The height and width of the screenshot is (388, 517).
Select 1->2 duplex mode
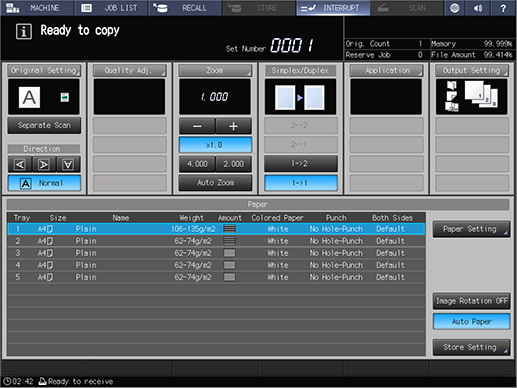pos(301,163)
